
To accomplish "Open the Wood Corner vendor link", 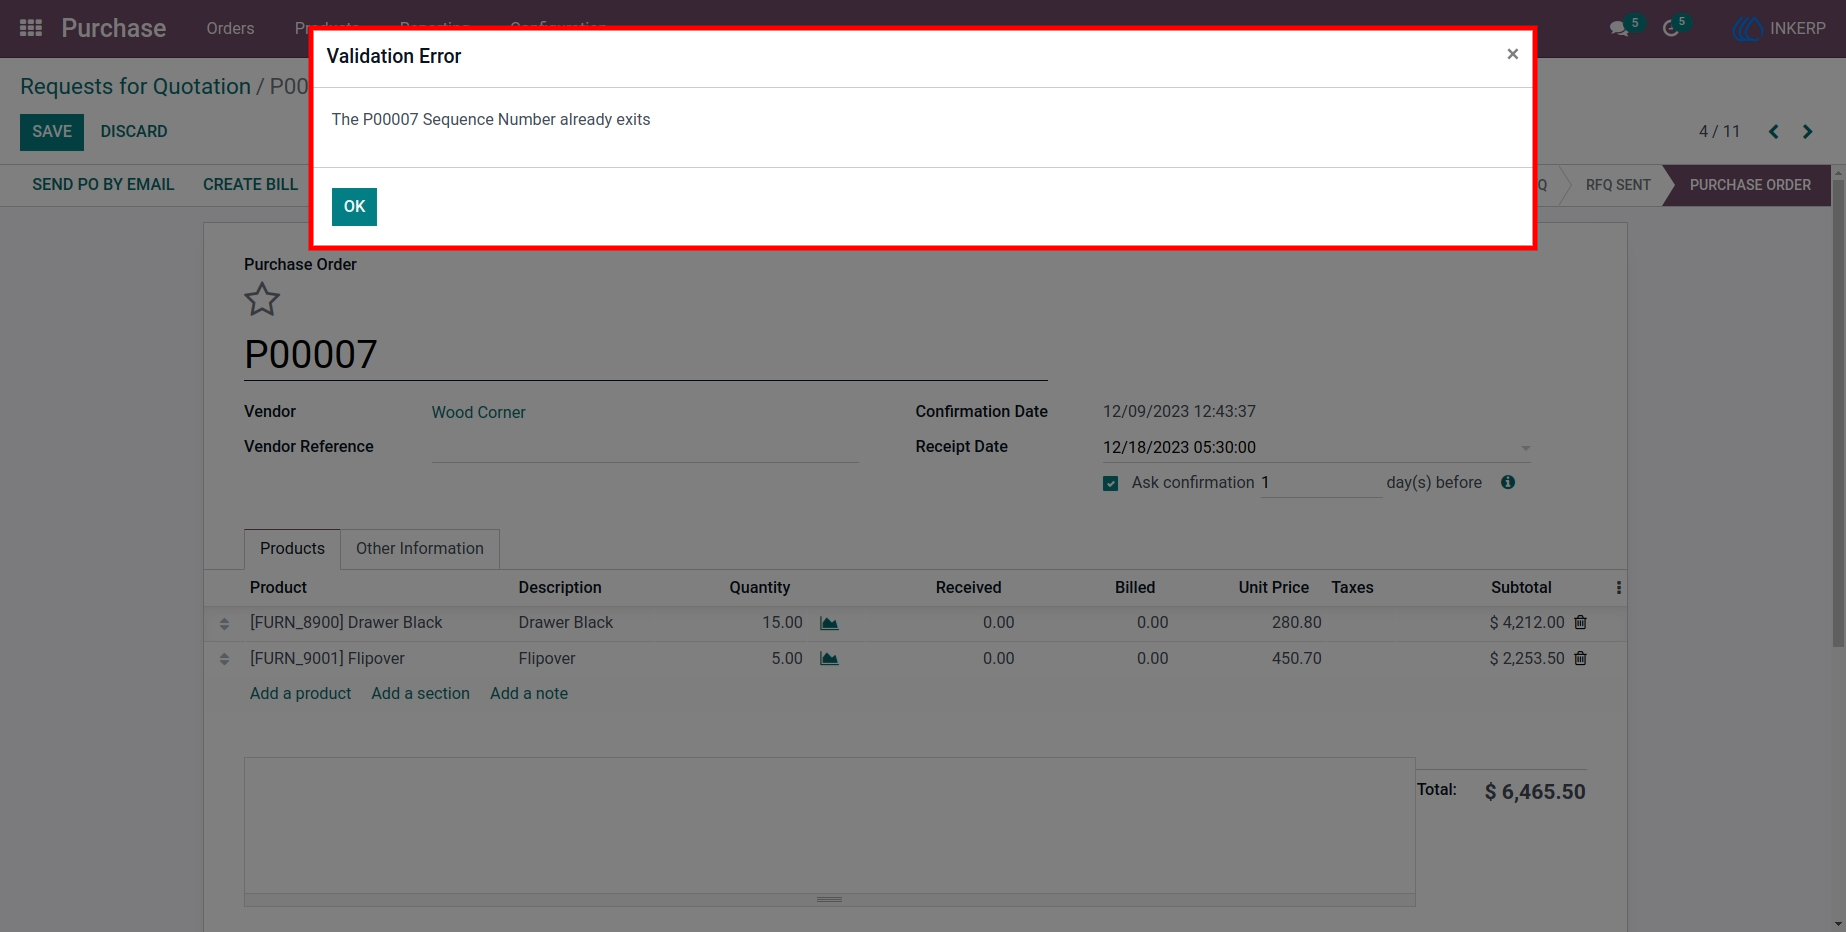I will [478, 412].
